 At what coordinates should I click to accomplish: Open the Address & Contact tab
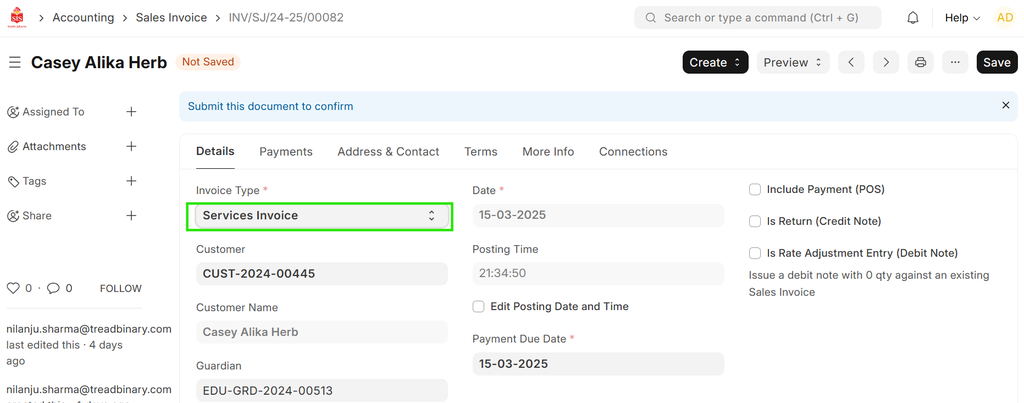click(388, 152)
